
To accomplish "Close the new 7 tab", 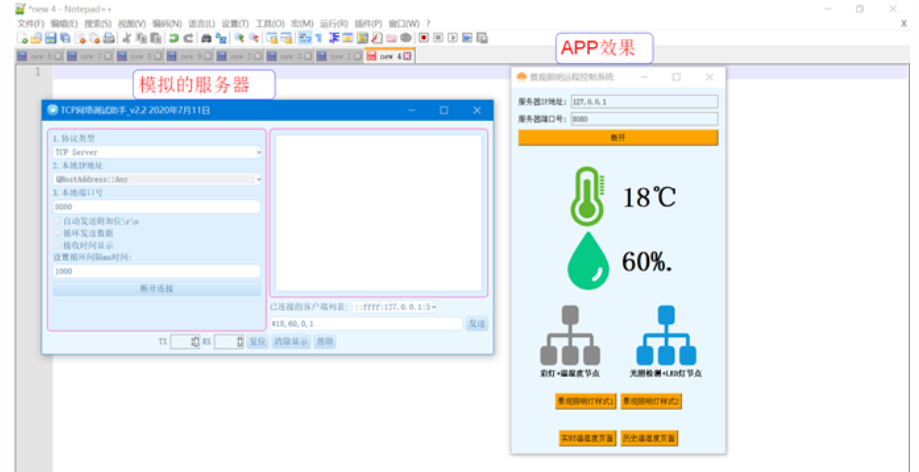I will pos(108,56).
